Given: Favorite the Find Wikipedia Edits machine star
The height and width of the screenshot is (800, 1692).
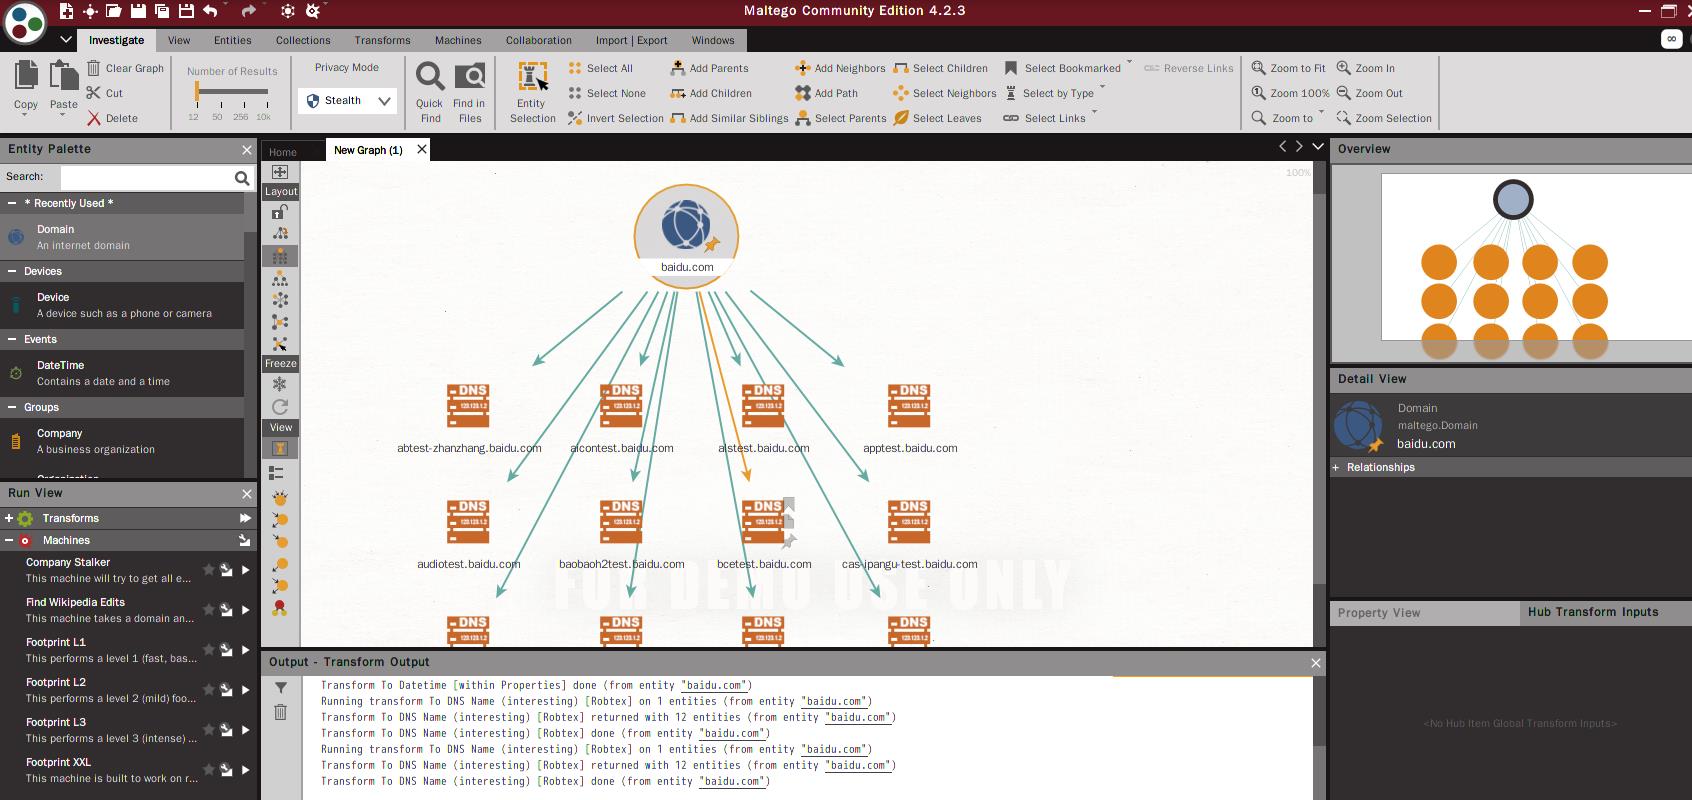Looking at the screenshot, I should coord(209,610).
